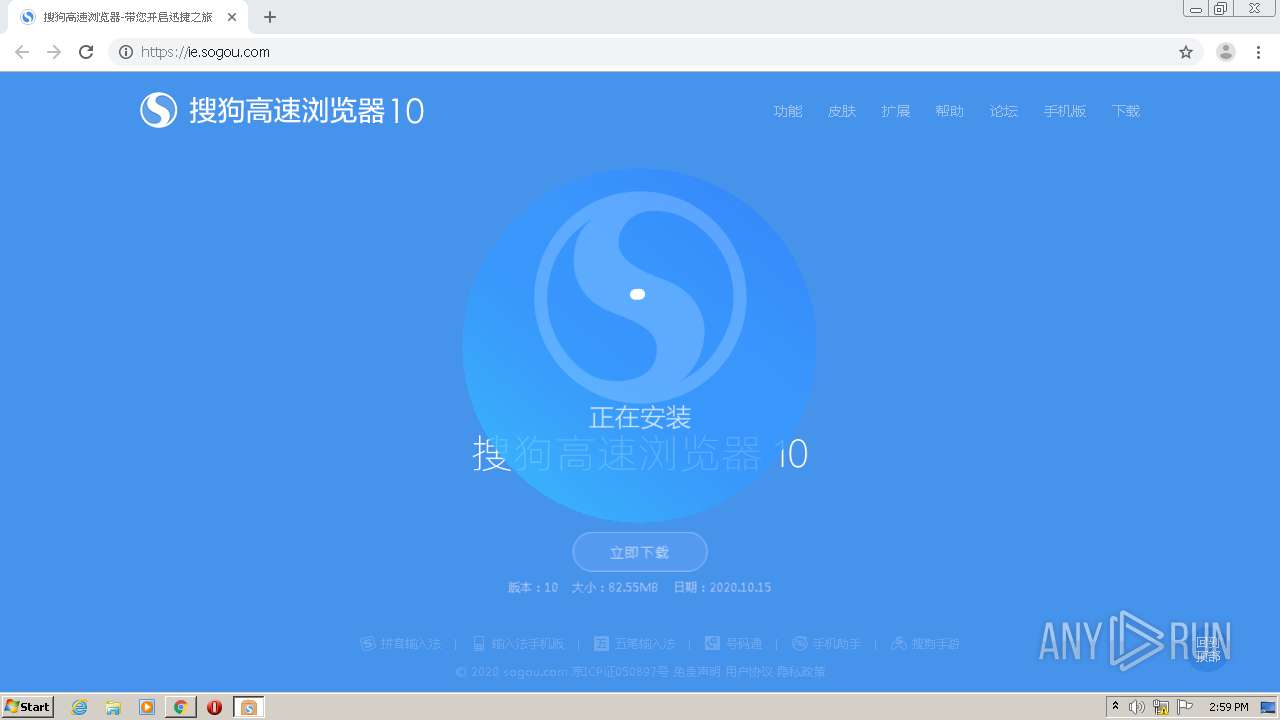Image resolution: width=1280 pixels, height=720 pixels.
Task: Open the 免责声明 footer link
Action: 697,672
